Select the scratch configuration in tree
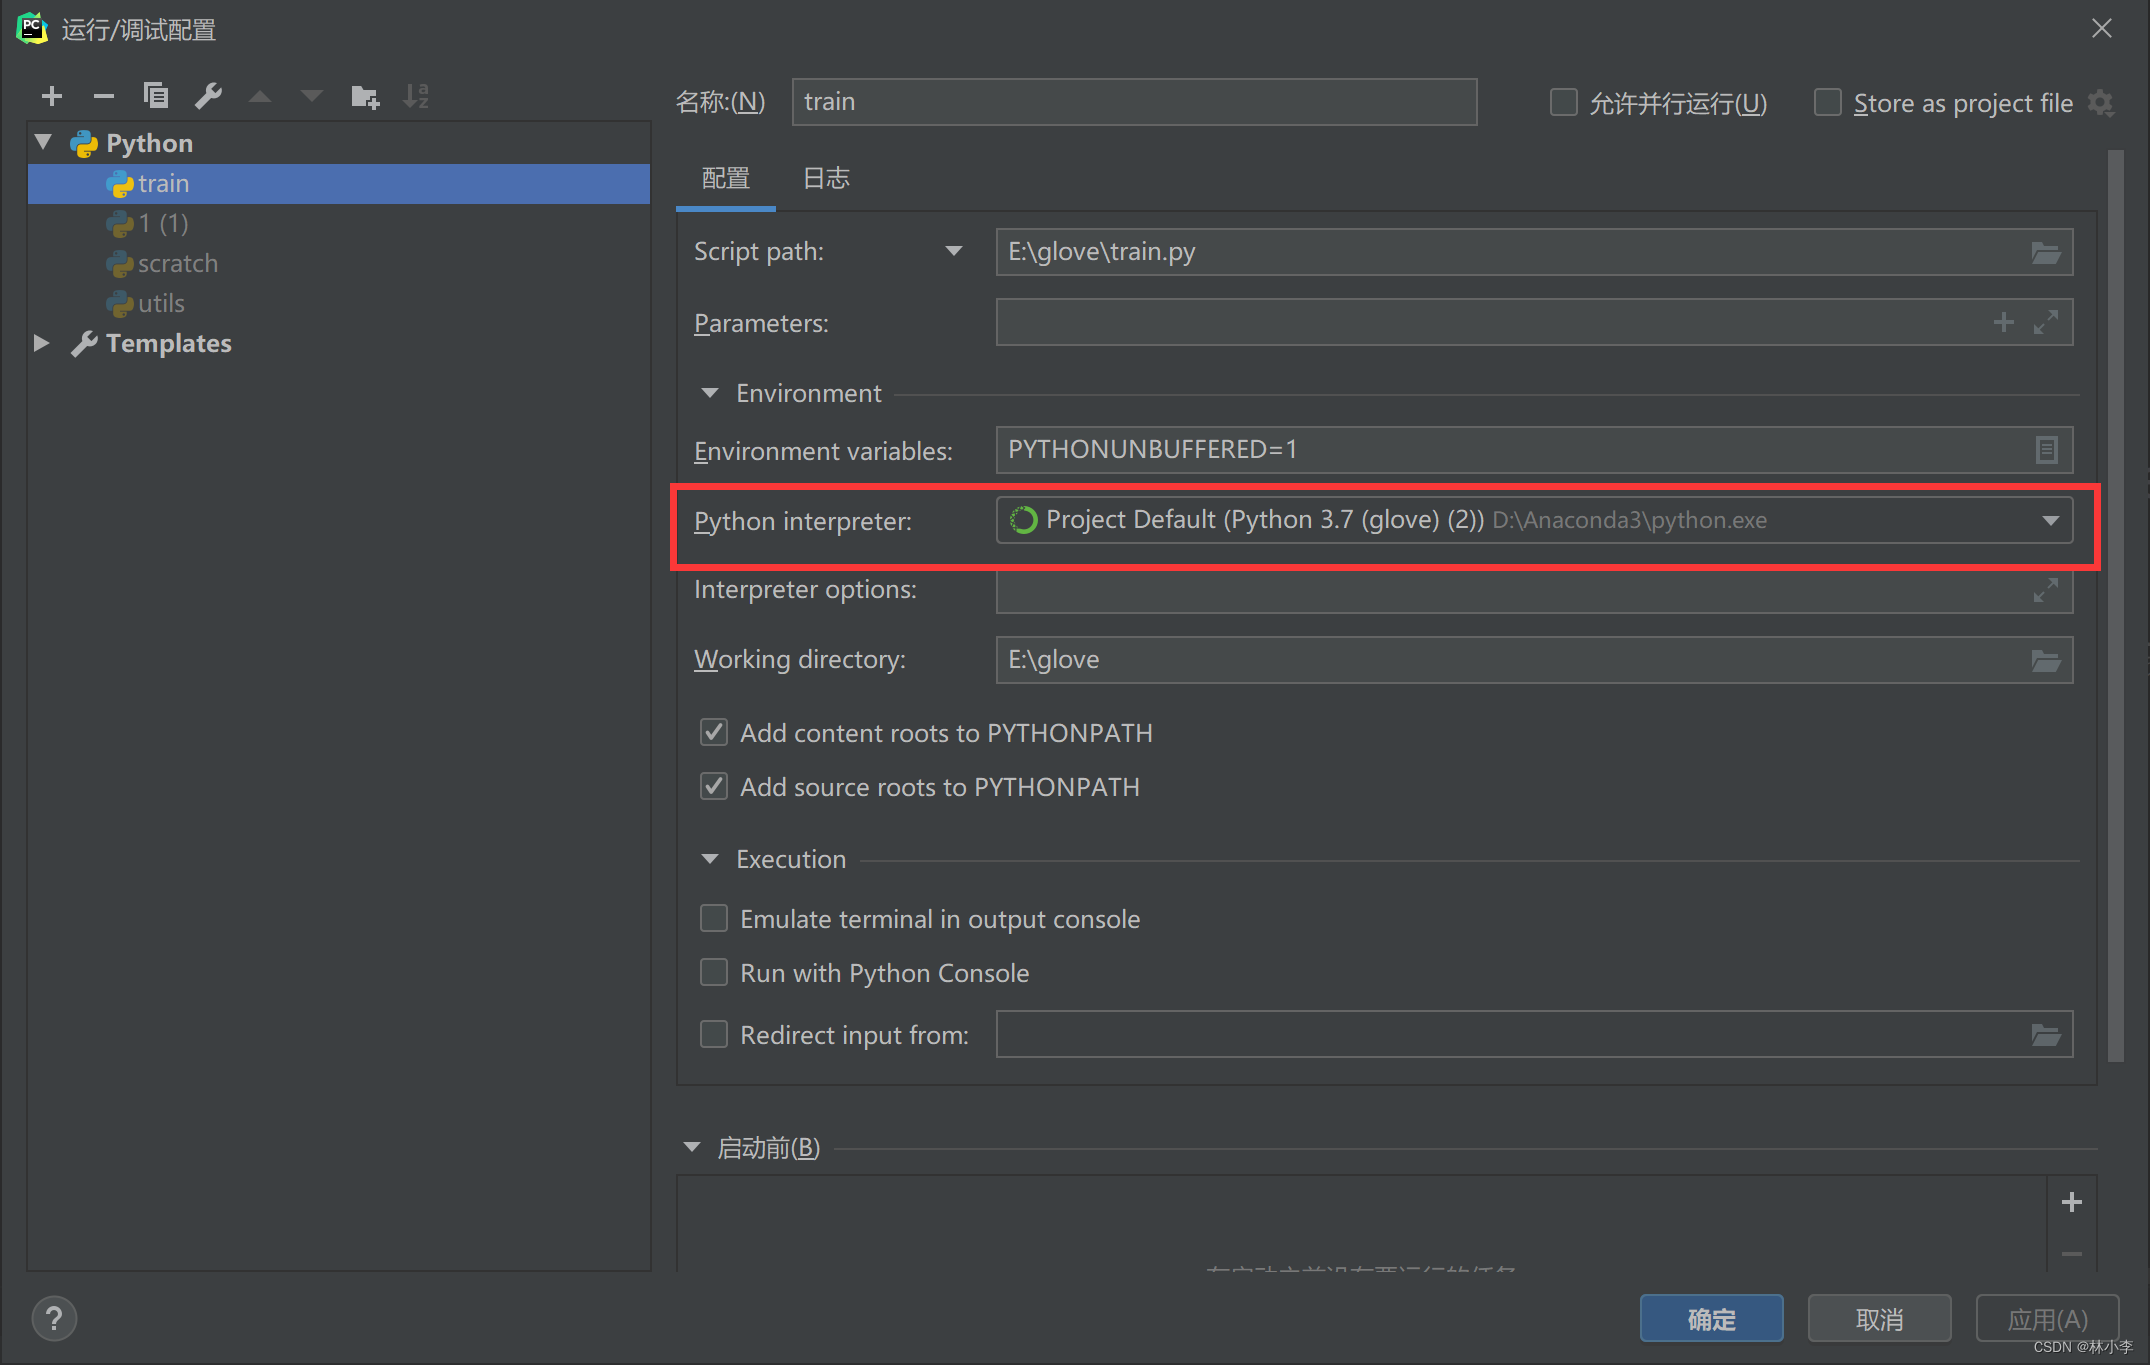The height and width of the screenshot is (1365, 2150). point(177,263)
